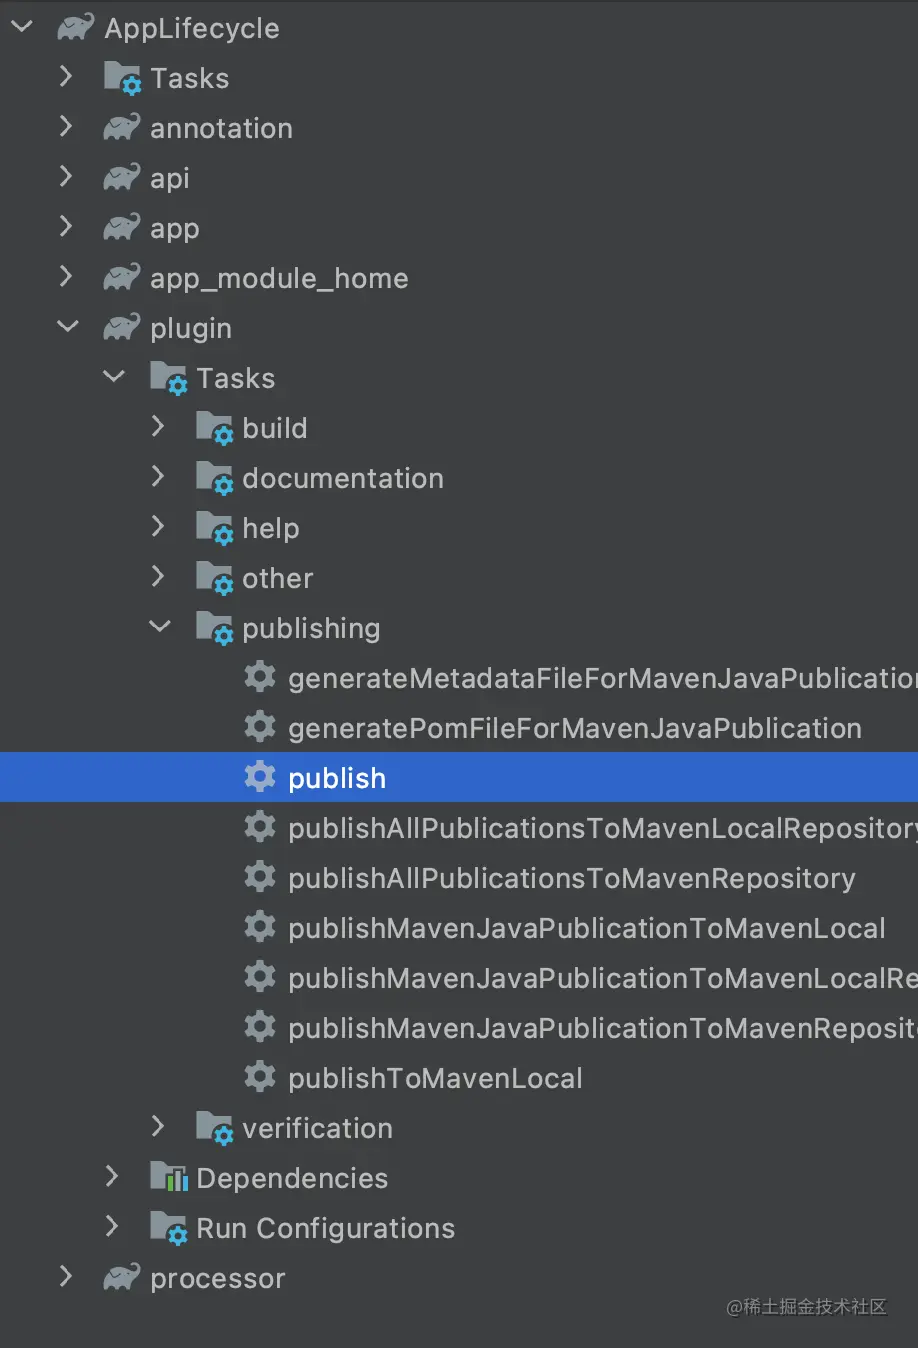Image resolution: width=918 pixels, height=1348 pixels.
Task: Expand the top-level Tasks folder under AppLifecycle
Action: coord(66,76)
